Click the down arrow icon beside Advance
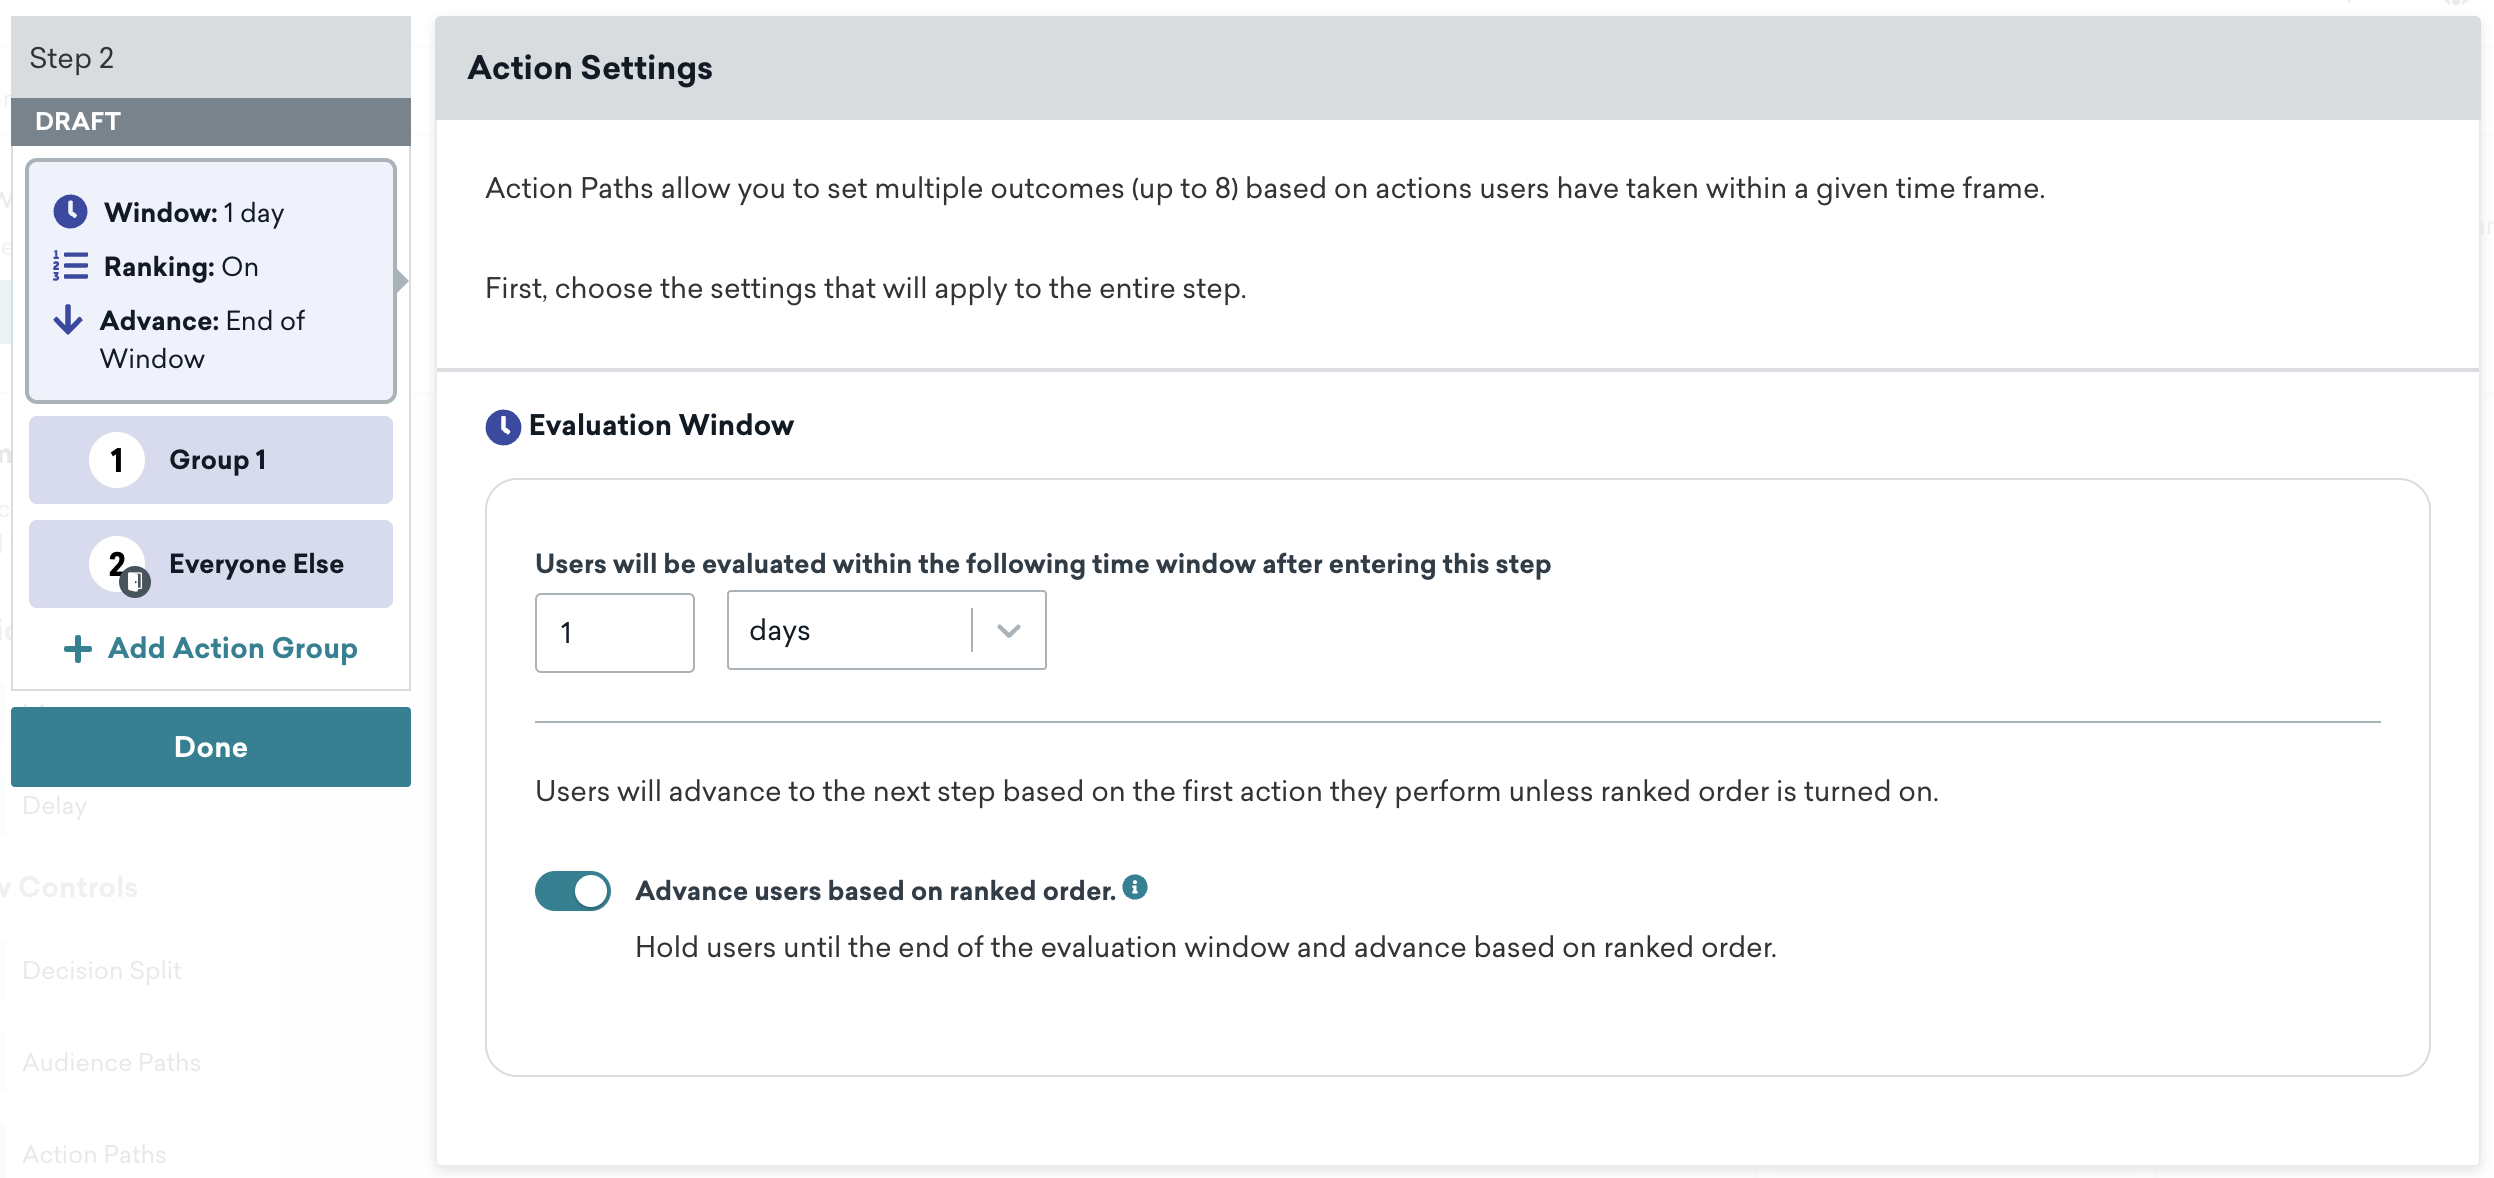The width and height of the screenshot is (2494, 1178). click(x=68, y=320)
